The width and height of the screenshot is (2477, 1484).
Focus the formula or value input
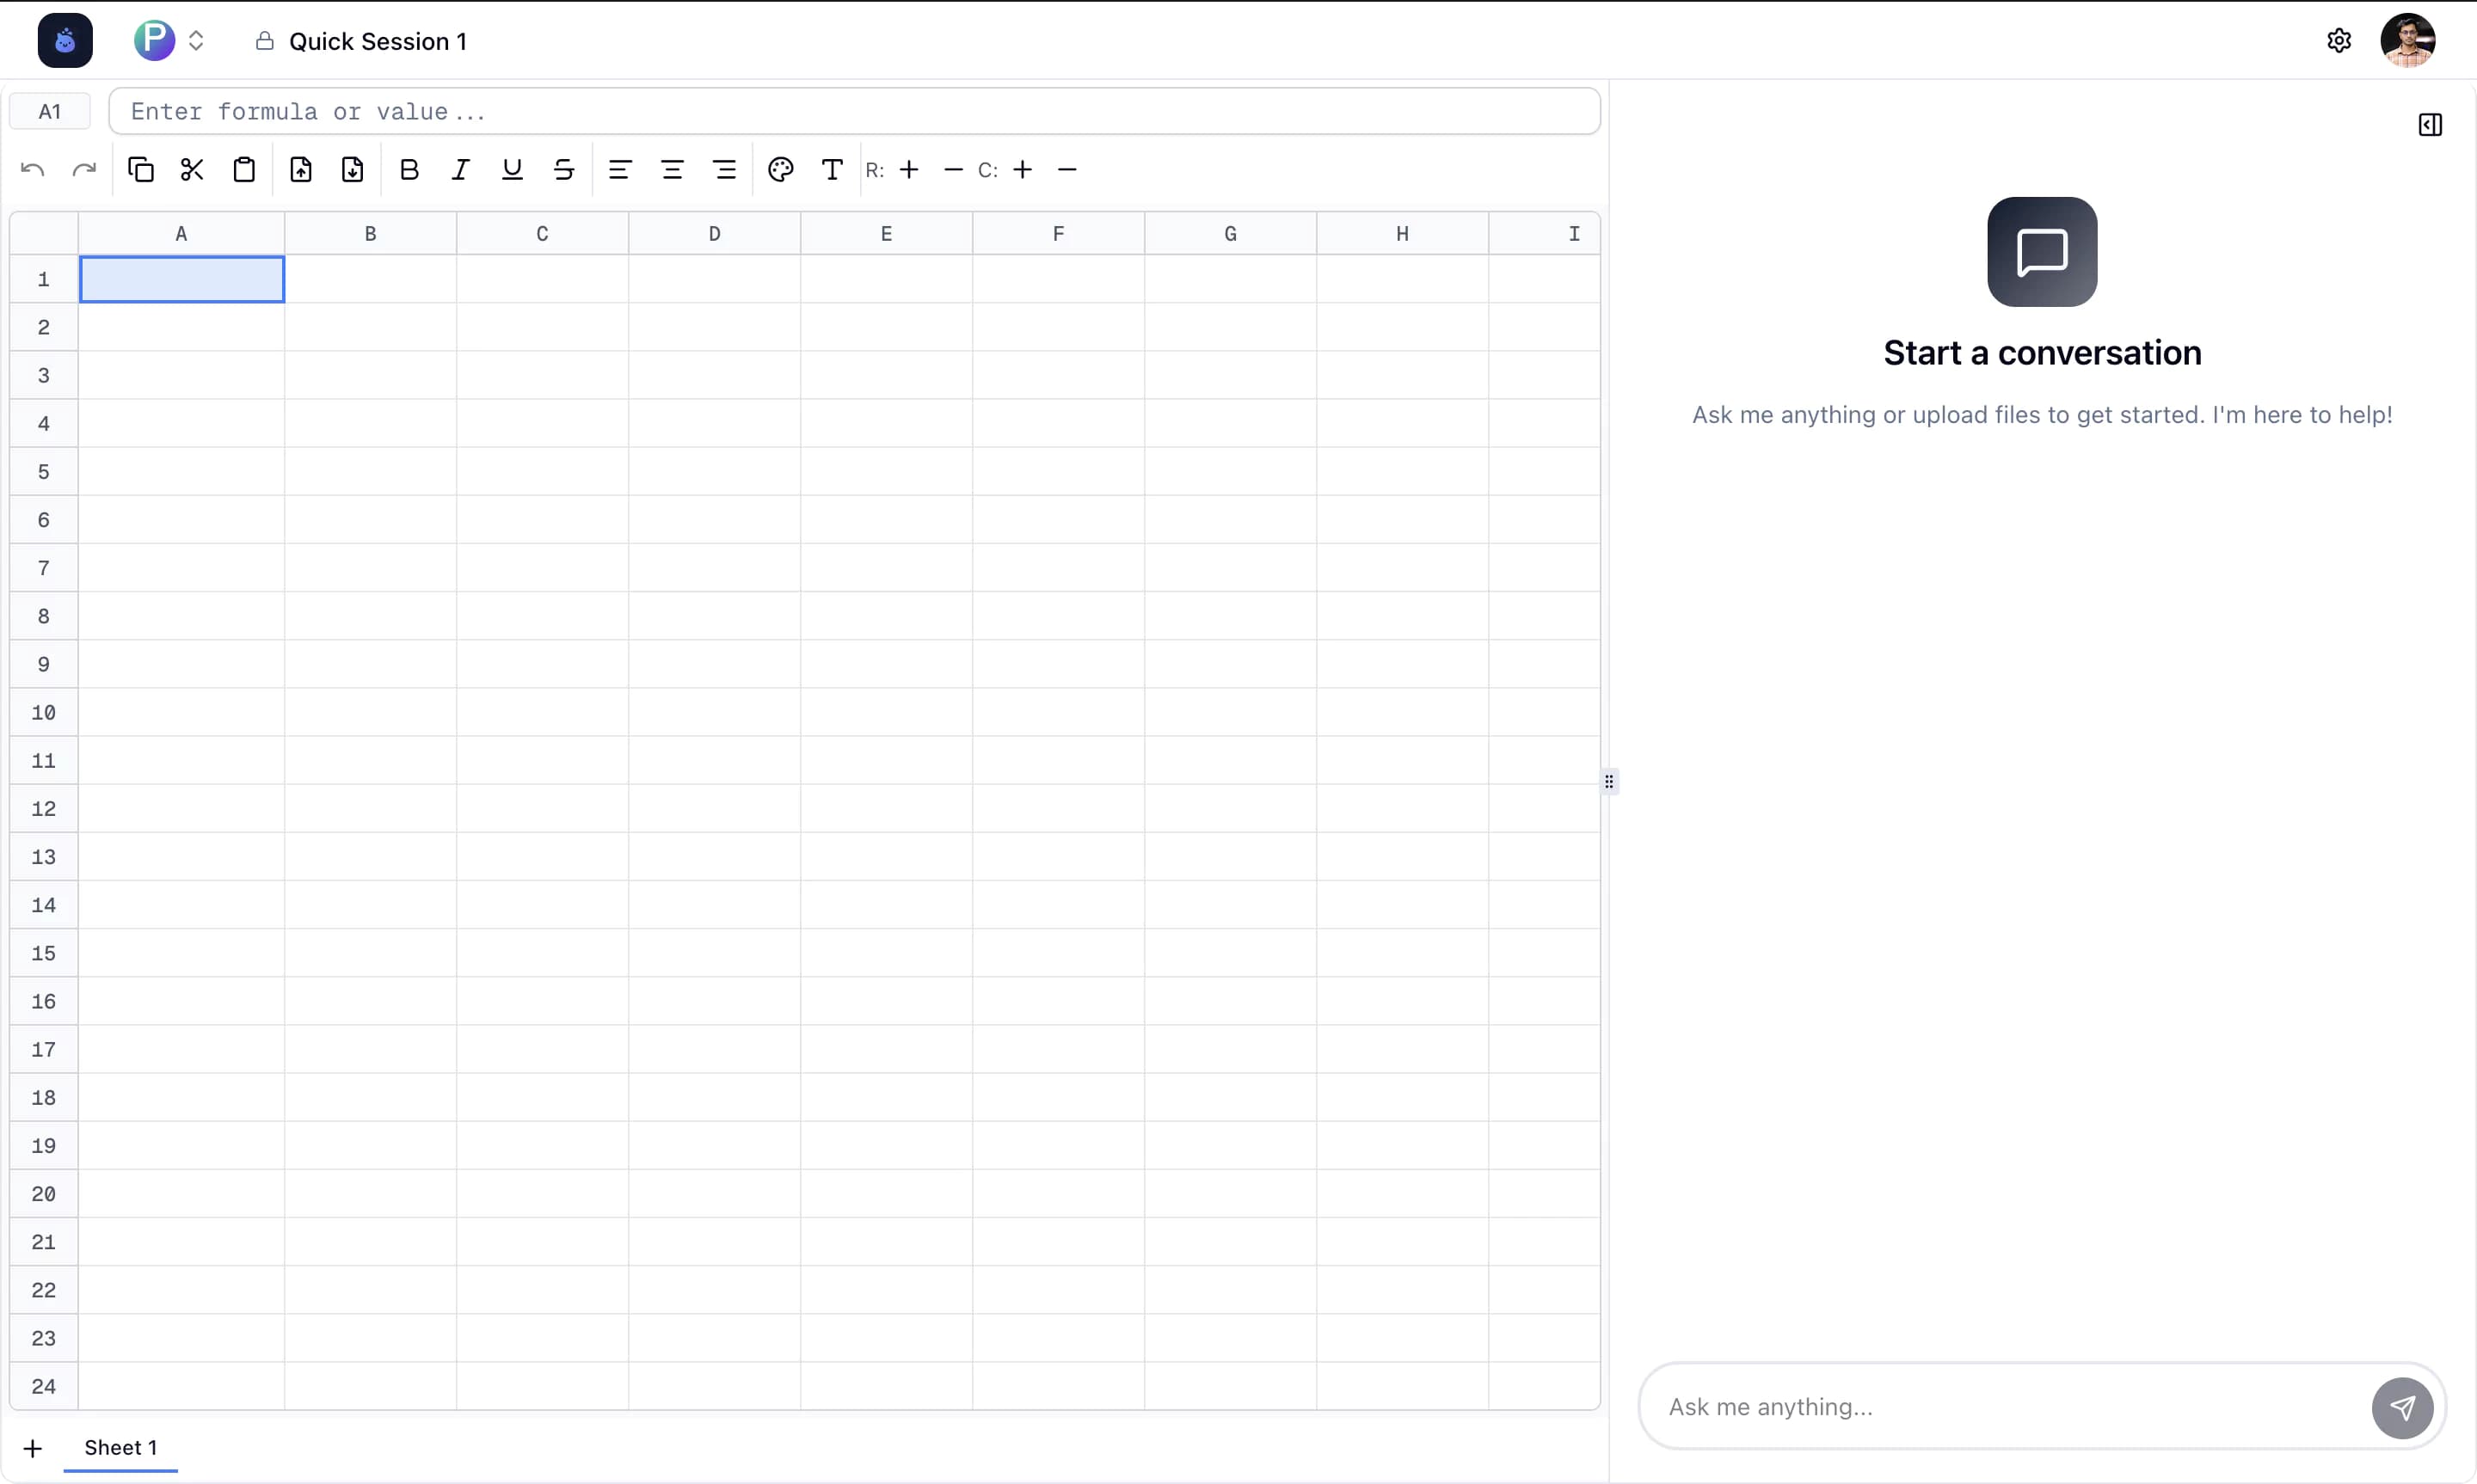click(x=853, y=111)
